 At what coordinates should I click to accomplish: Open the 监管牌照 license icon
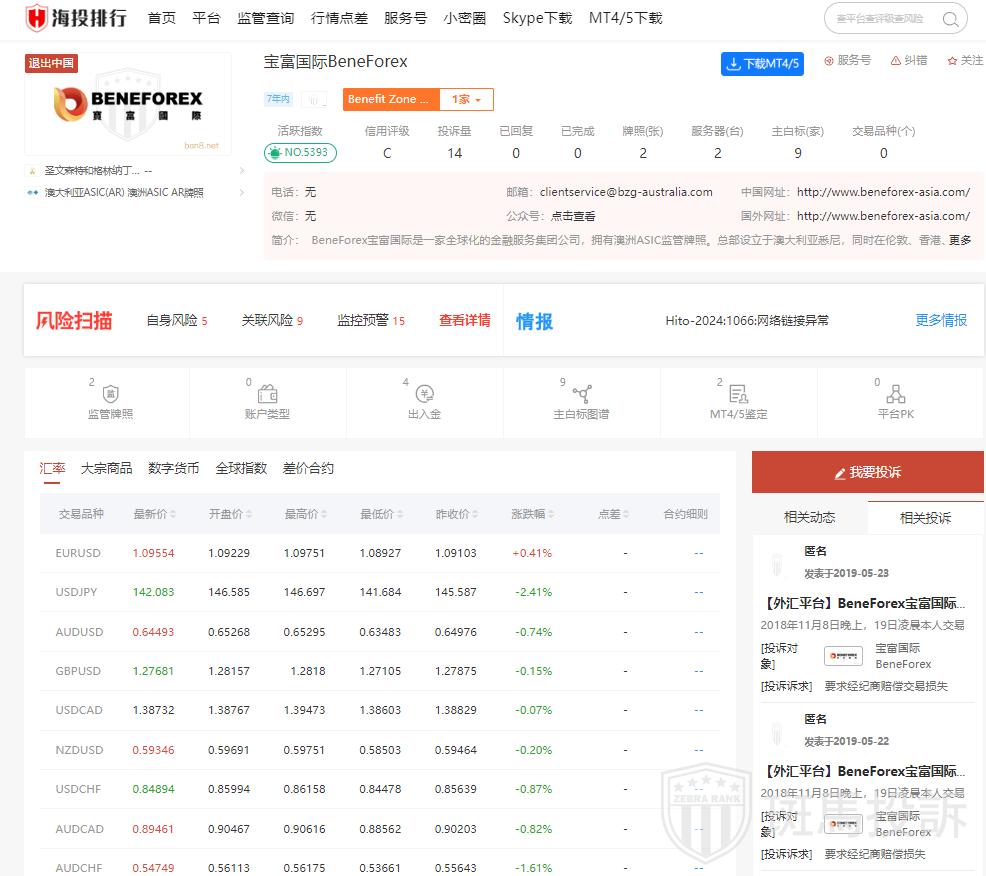point(110,394)
